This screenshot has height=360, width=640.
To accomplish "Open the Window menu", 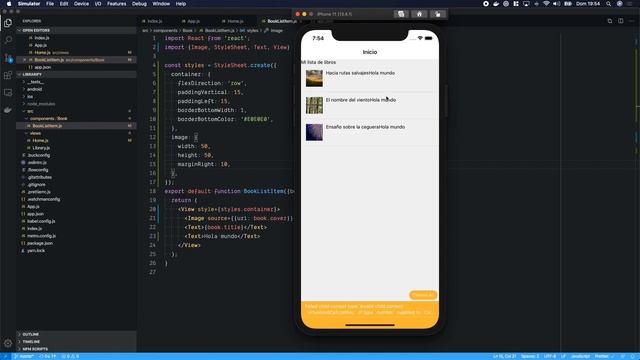I will [x=161, y=4].
